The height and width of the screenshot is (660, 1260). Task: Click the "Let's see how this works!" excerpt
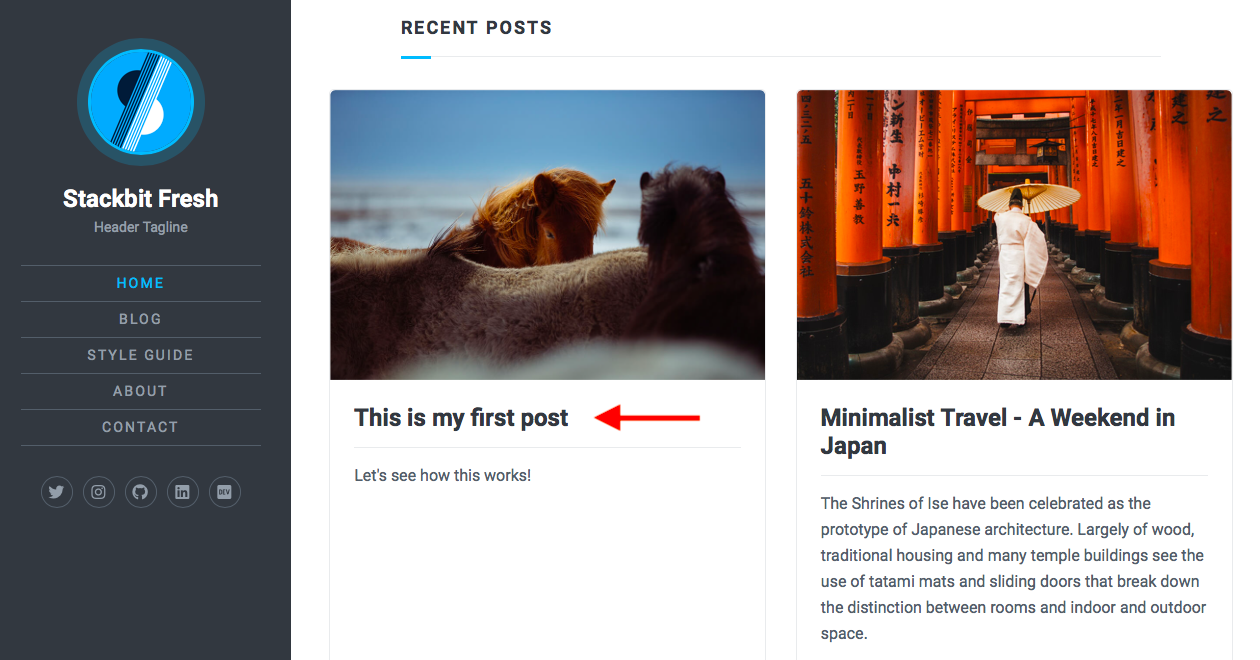pos(443,475)
